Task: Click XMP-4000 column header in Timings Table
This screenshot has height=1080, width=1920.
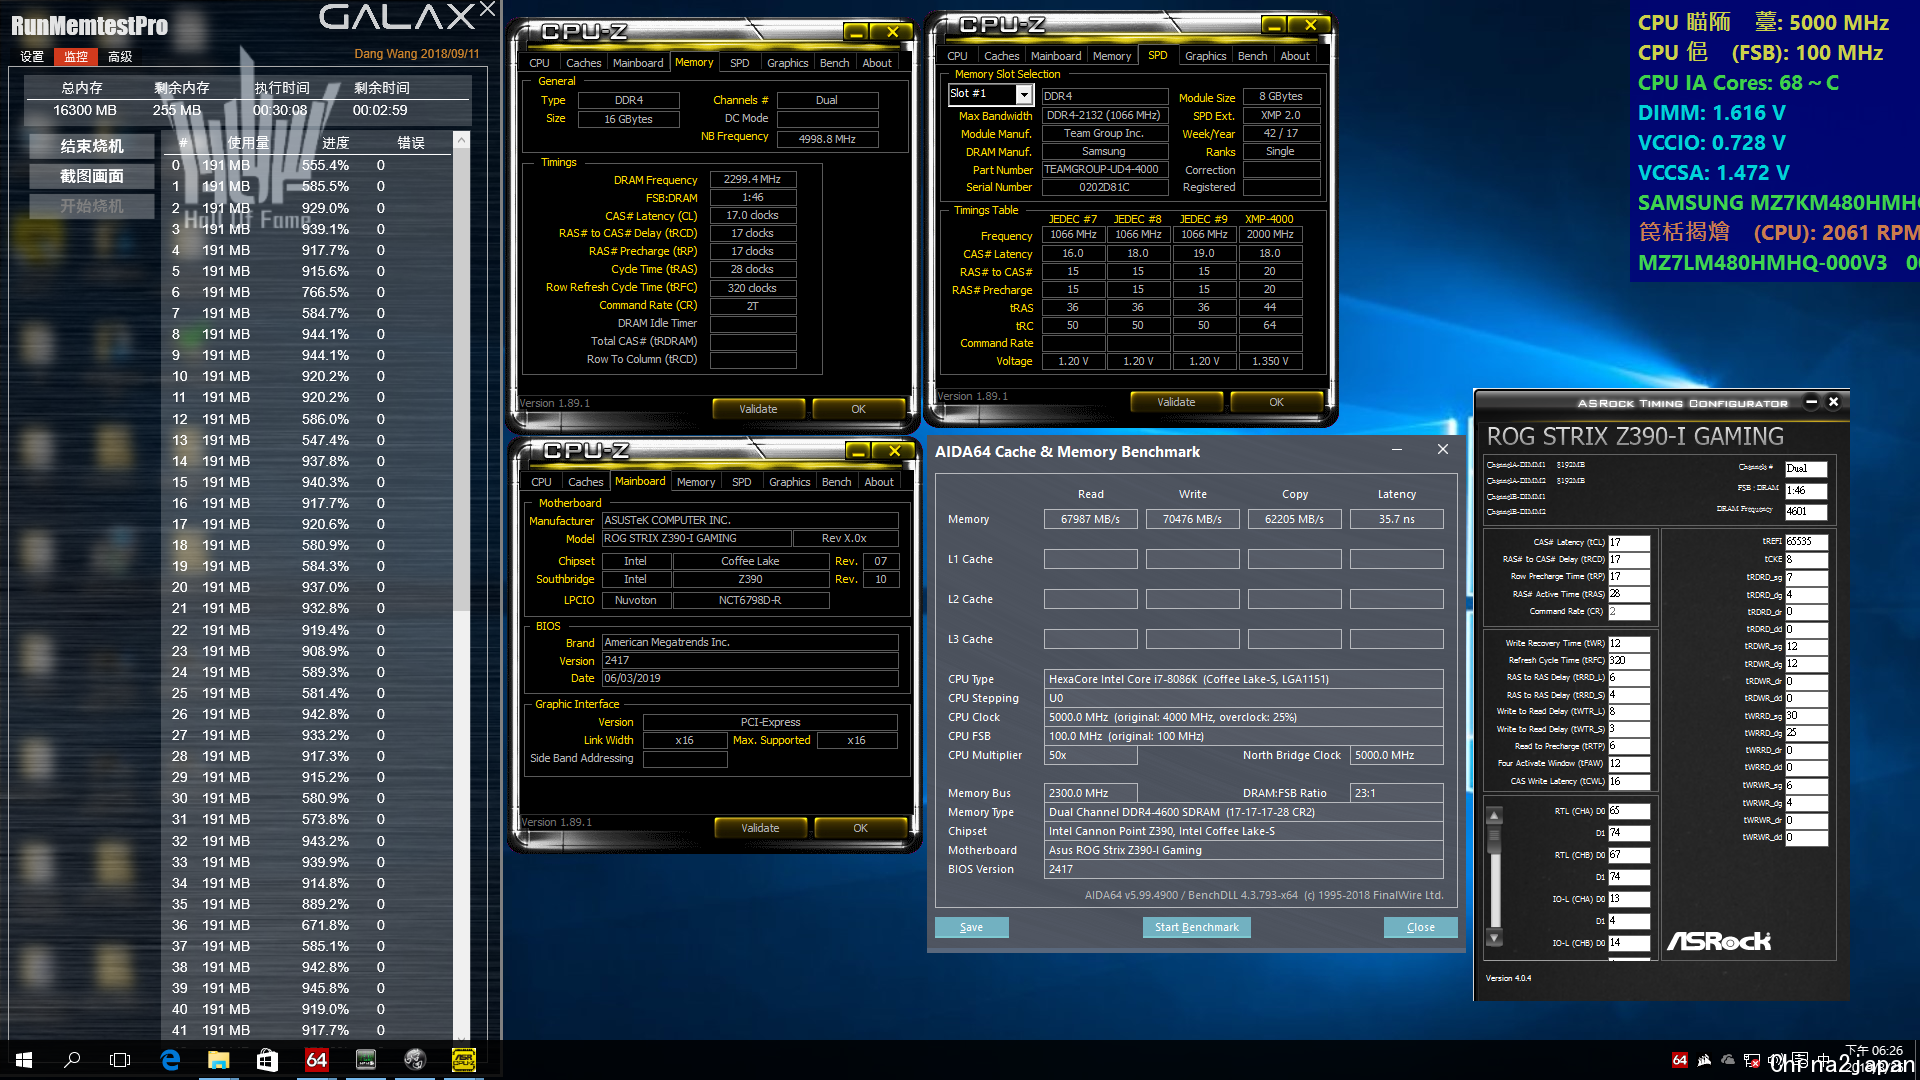Action: click(x=1269, y=219)
